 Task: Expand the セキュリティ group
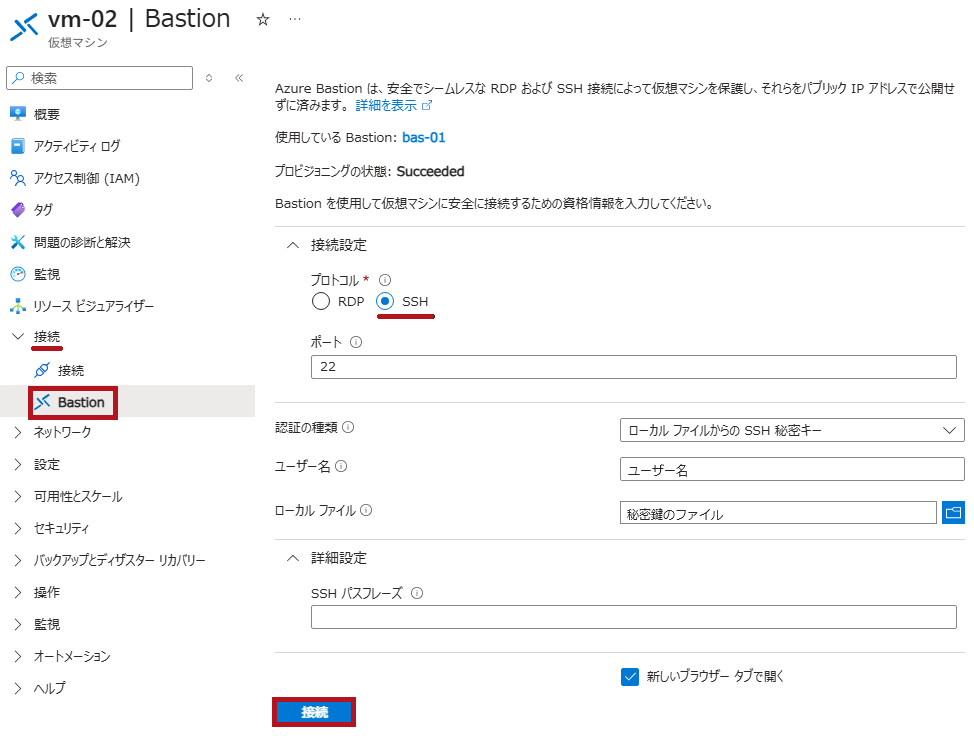coord(18,528)
